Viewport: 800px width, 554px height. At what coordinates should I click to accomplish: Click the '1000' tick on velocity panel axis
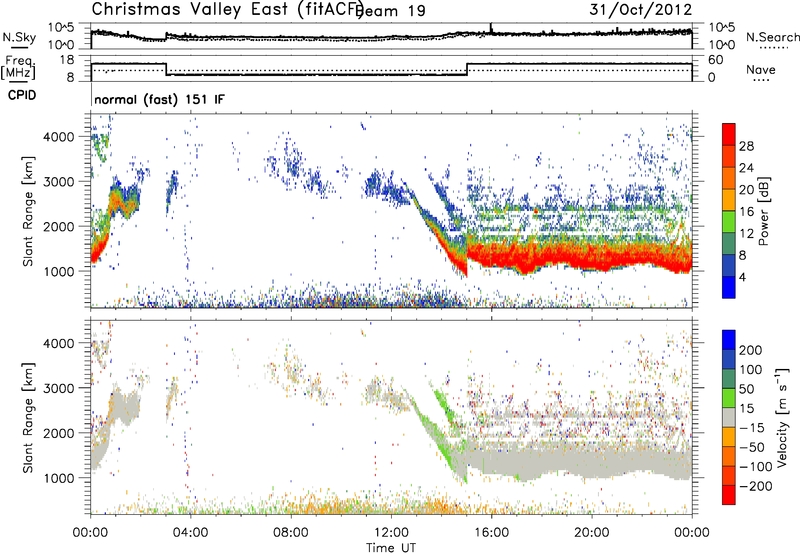pyautogui.click(x=58, y=478)
